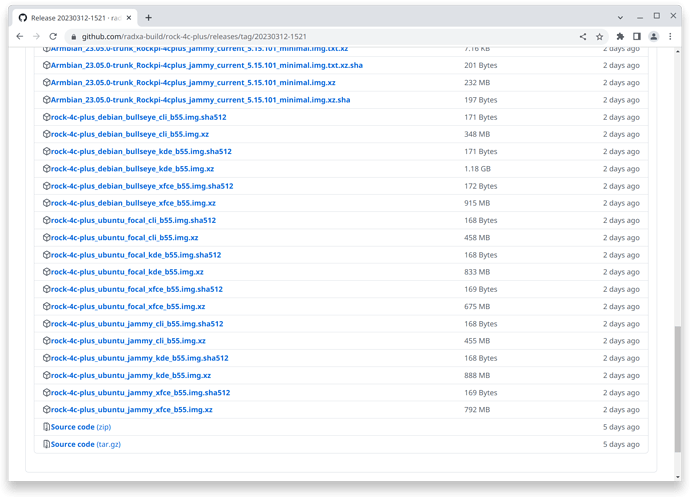Open the tab search dropdown
Image resolution: width=690 pixels, height=497 pixels.
(x=620, y=18)
